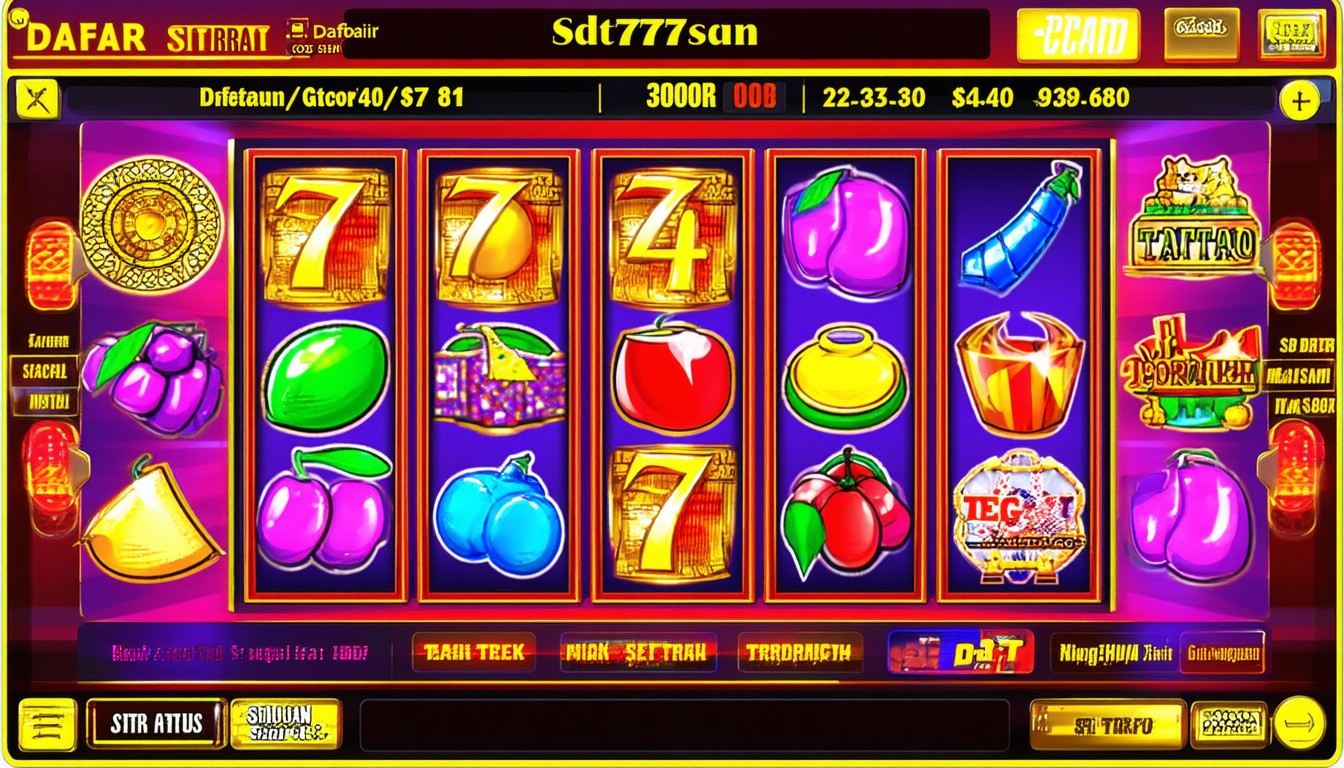Image resolution: width=1344 pixels, height=768 pixels.
Task: Open the hamburger menu icon at bottom left
Action: (47, 724)
